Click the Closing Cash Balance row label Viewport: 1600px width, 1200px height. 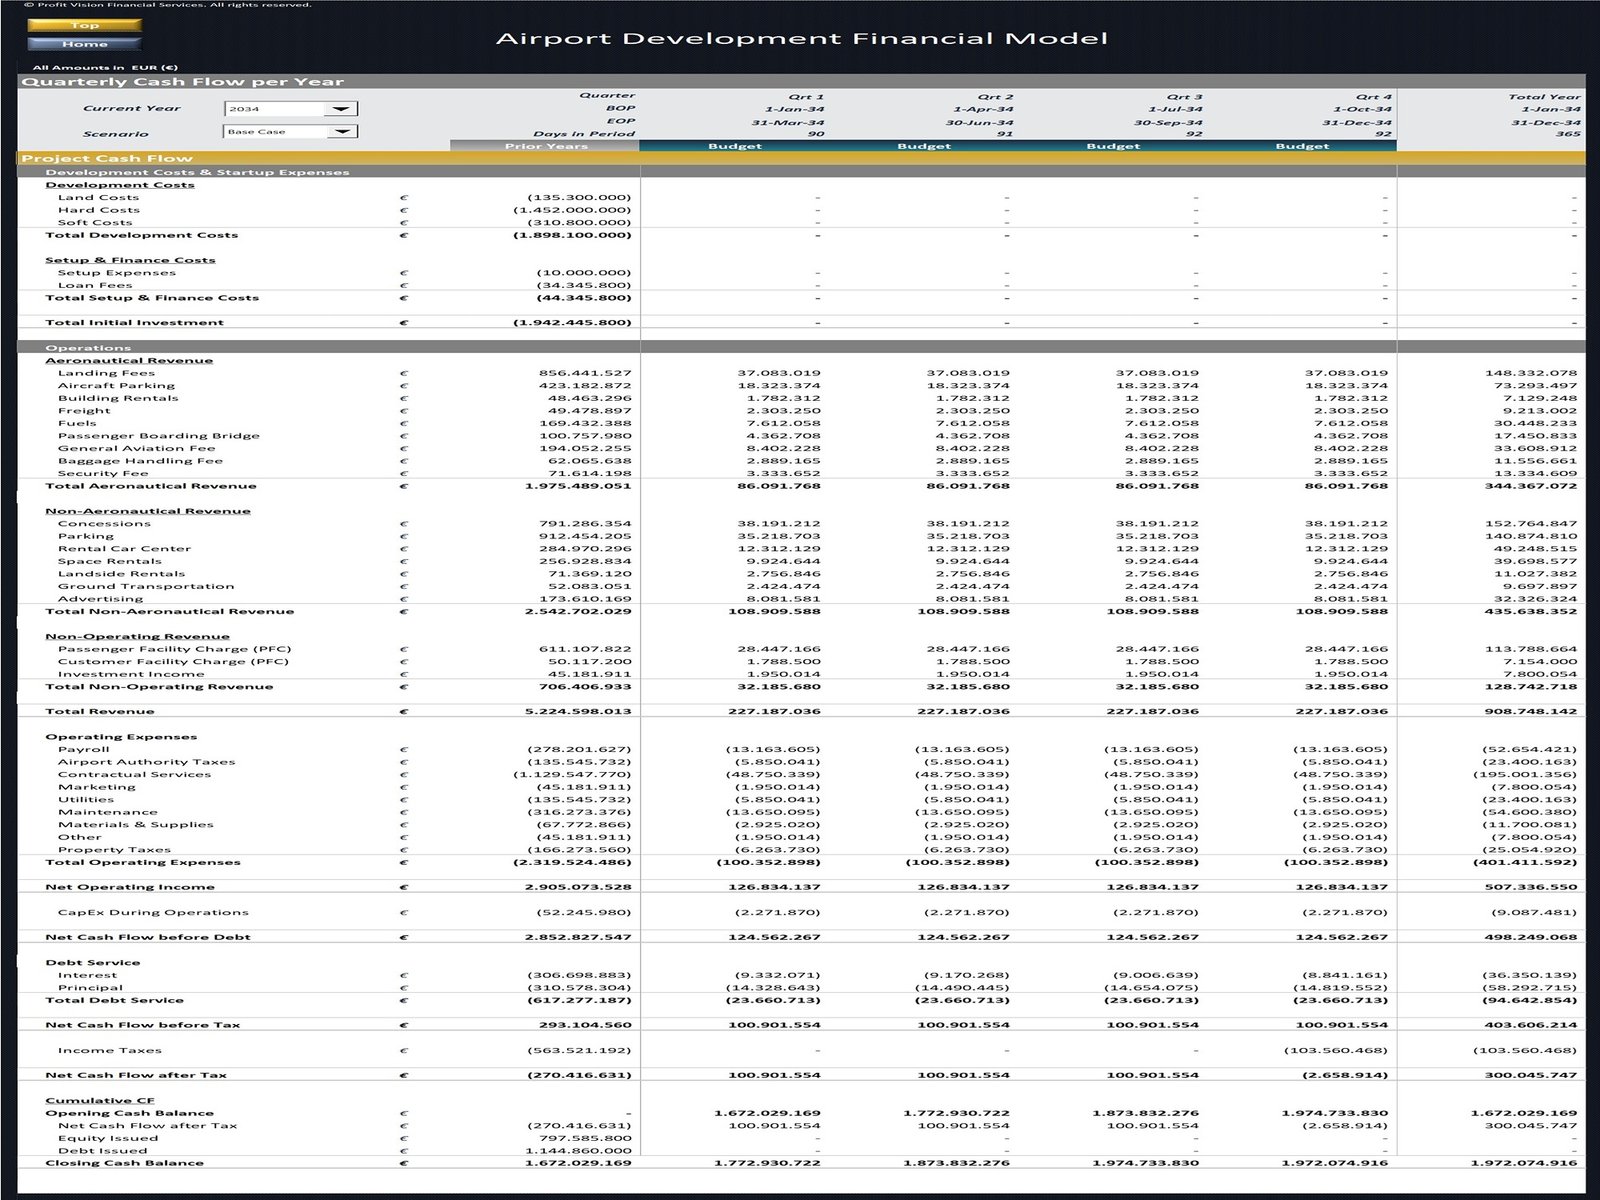[124, 1163]
